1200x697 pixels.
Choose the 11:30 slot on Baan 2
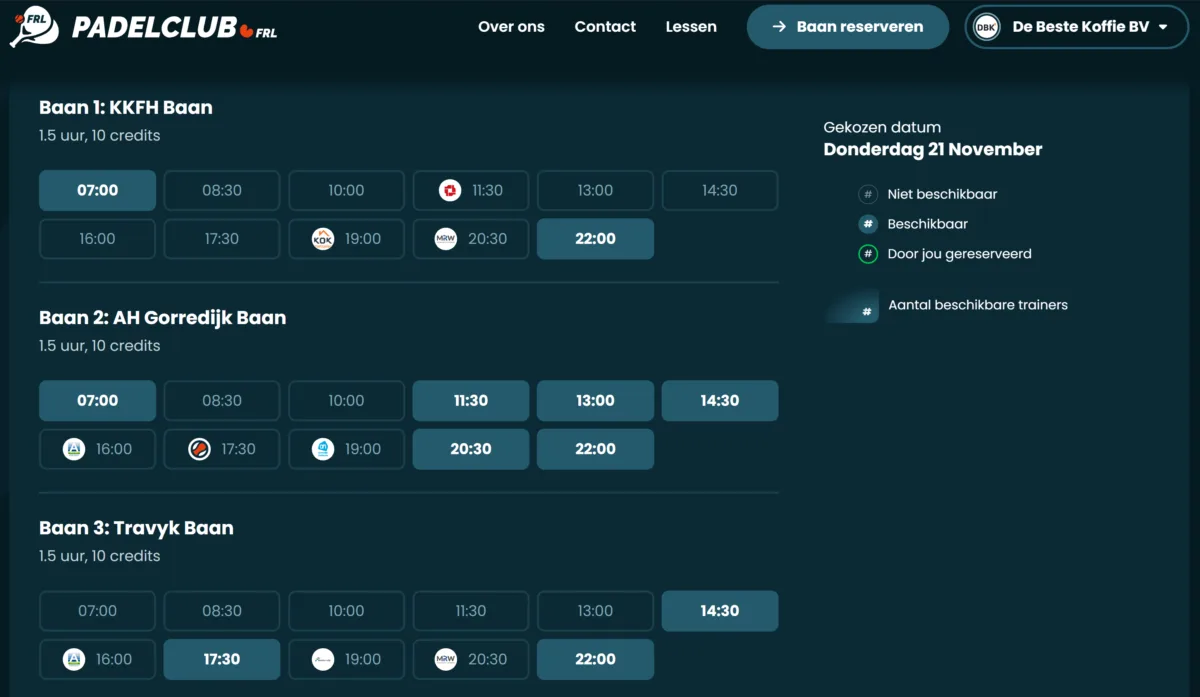[470, 400]
